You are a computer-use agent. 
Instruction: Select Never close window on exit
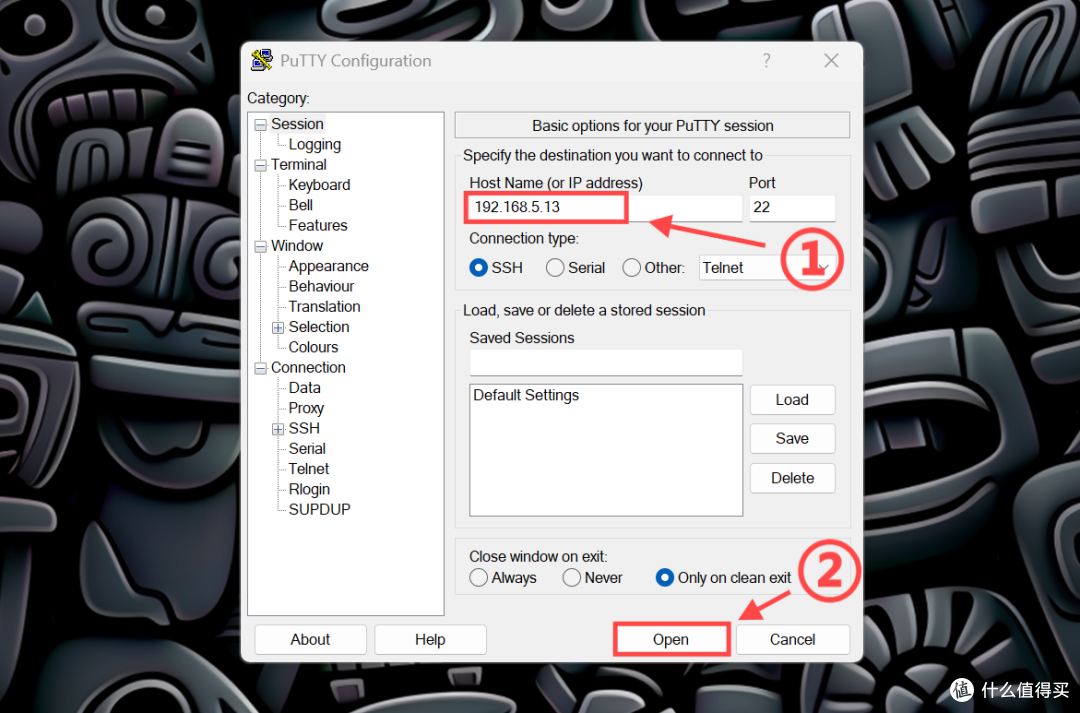571,577
